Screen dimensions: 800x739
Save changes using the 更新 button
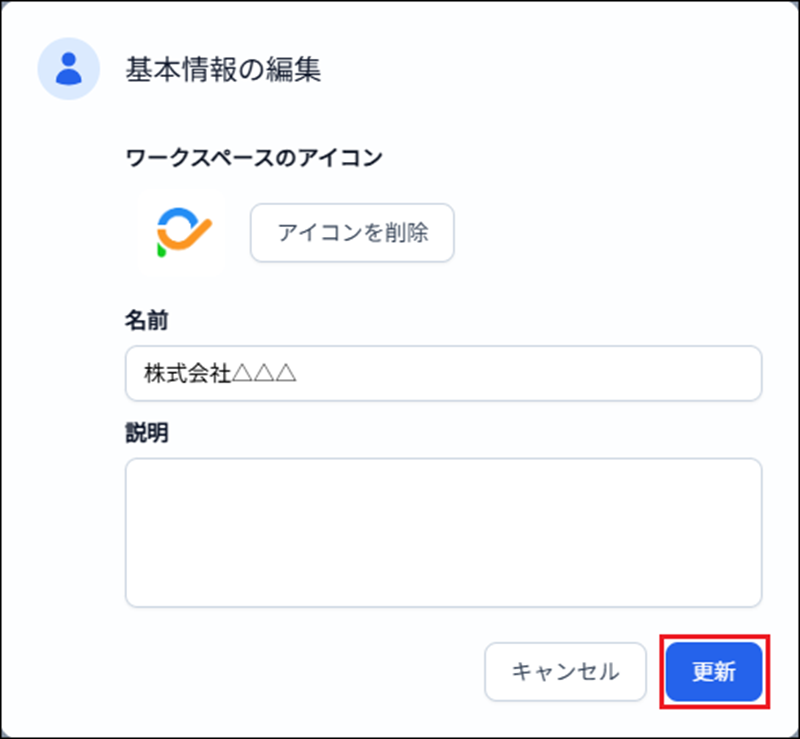tap(714, 671)
